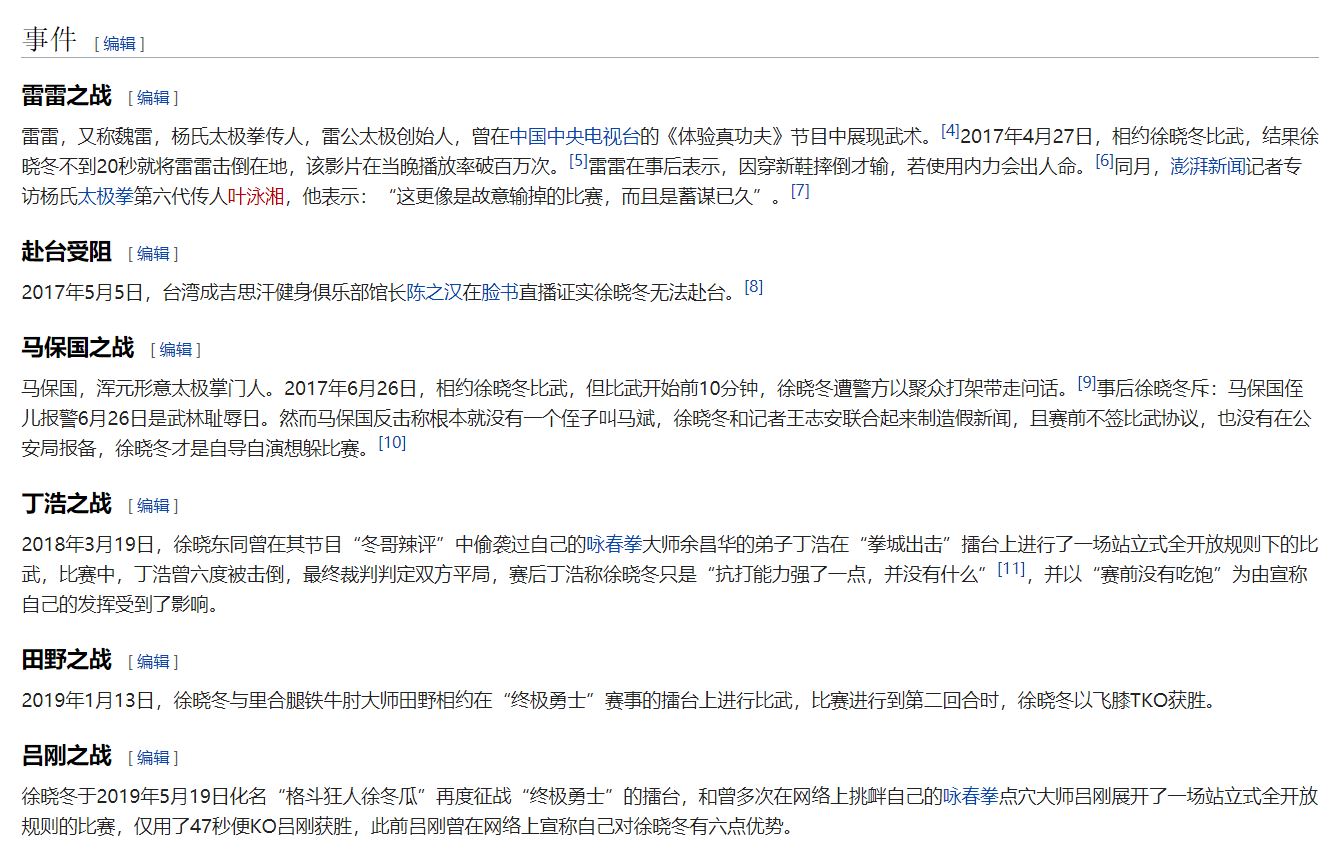The height and width of the screenshot is (858, 1340).
Task: Edit the 马保国之战 section
Action: [x=175, y=350]
